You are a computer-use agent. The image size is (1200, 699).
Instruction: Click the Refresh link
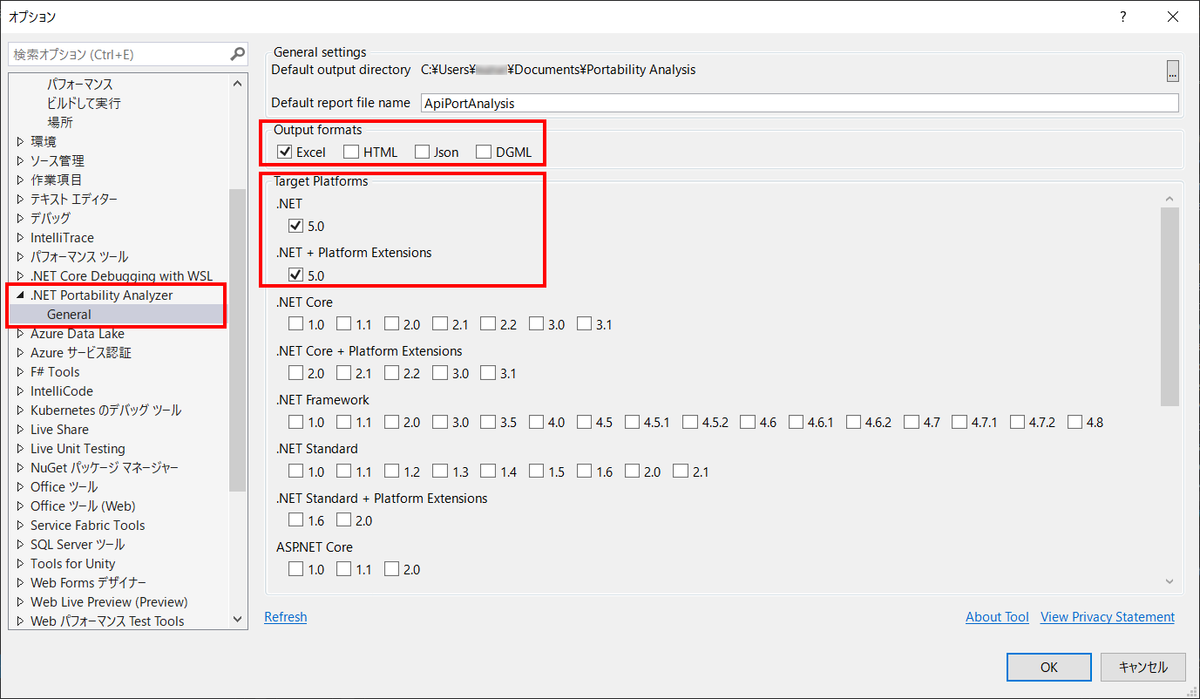pyautogui.click(x=285, y=617)
